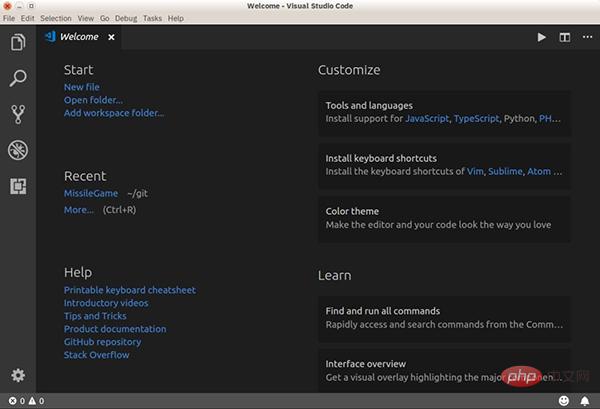Open the Go menu
The width and height of the screenshot is (600, 409).
point(104,18)
